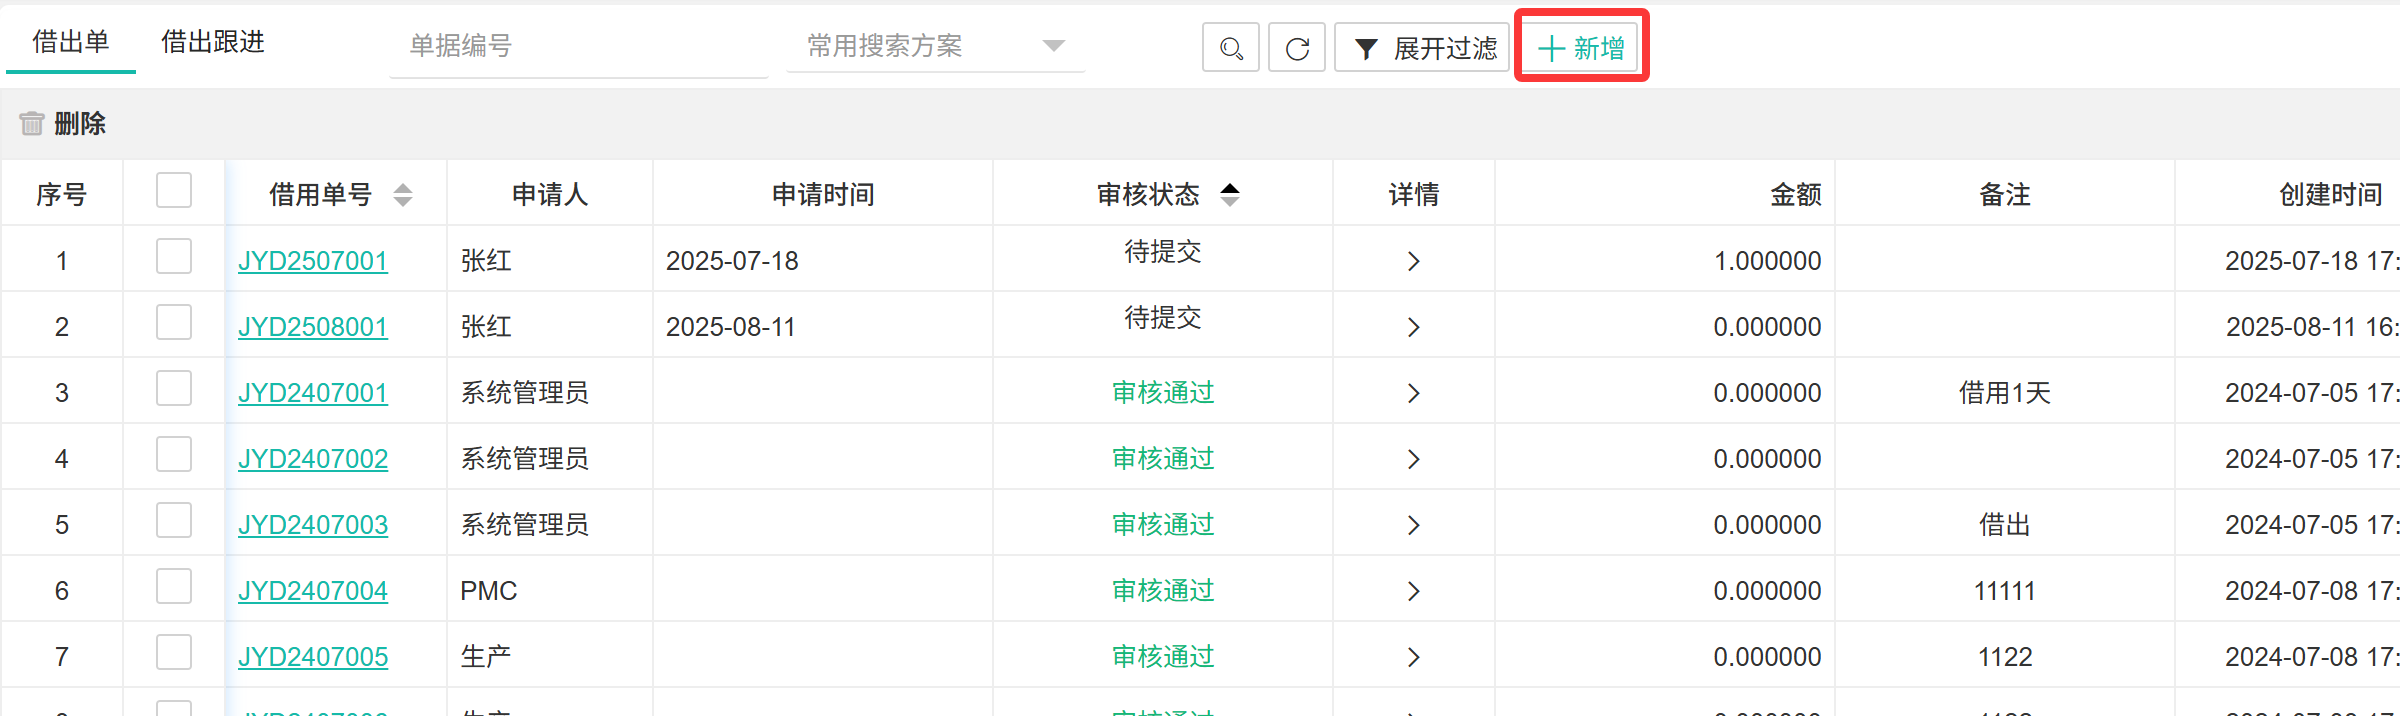2400x716 pixels.
Task: Click sort arrows on 审核状态 column
Action: 1230,194
